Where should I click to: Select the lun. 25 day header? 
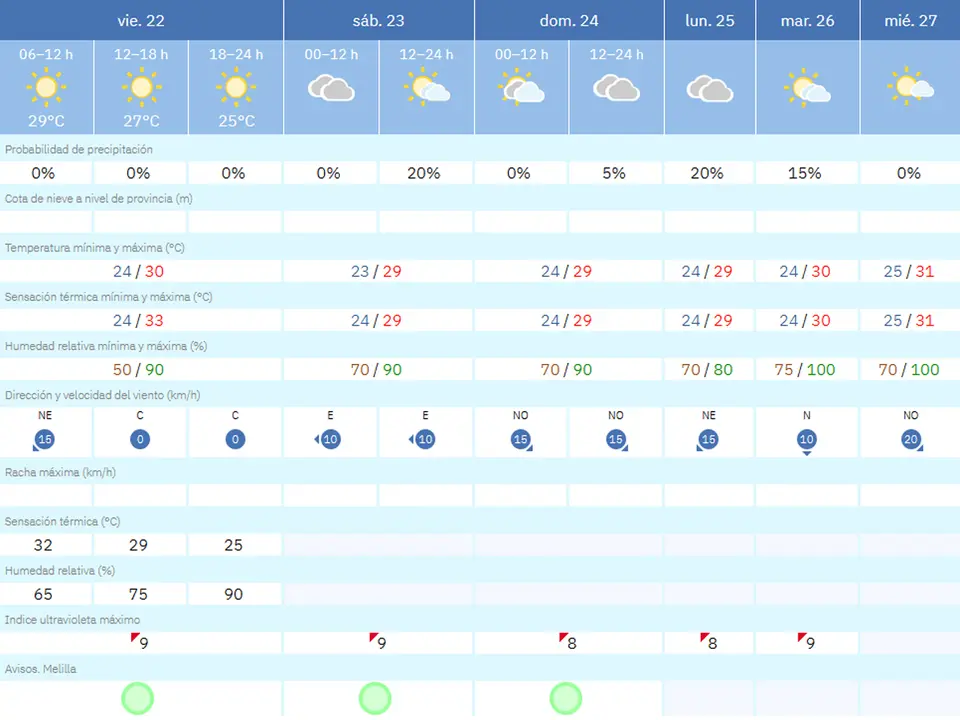710,20
